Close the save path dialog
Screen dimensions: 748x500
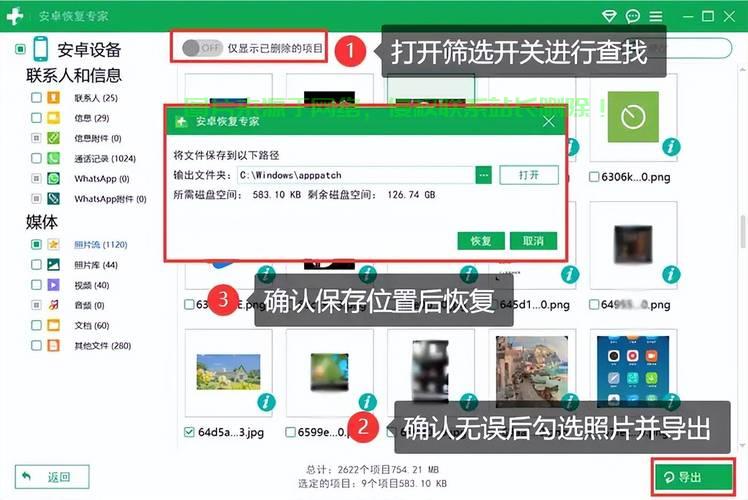pyautogui.click(x=549, y=121)
